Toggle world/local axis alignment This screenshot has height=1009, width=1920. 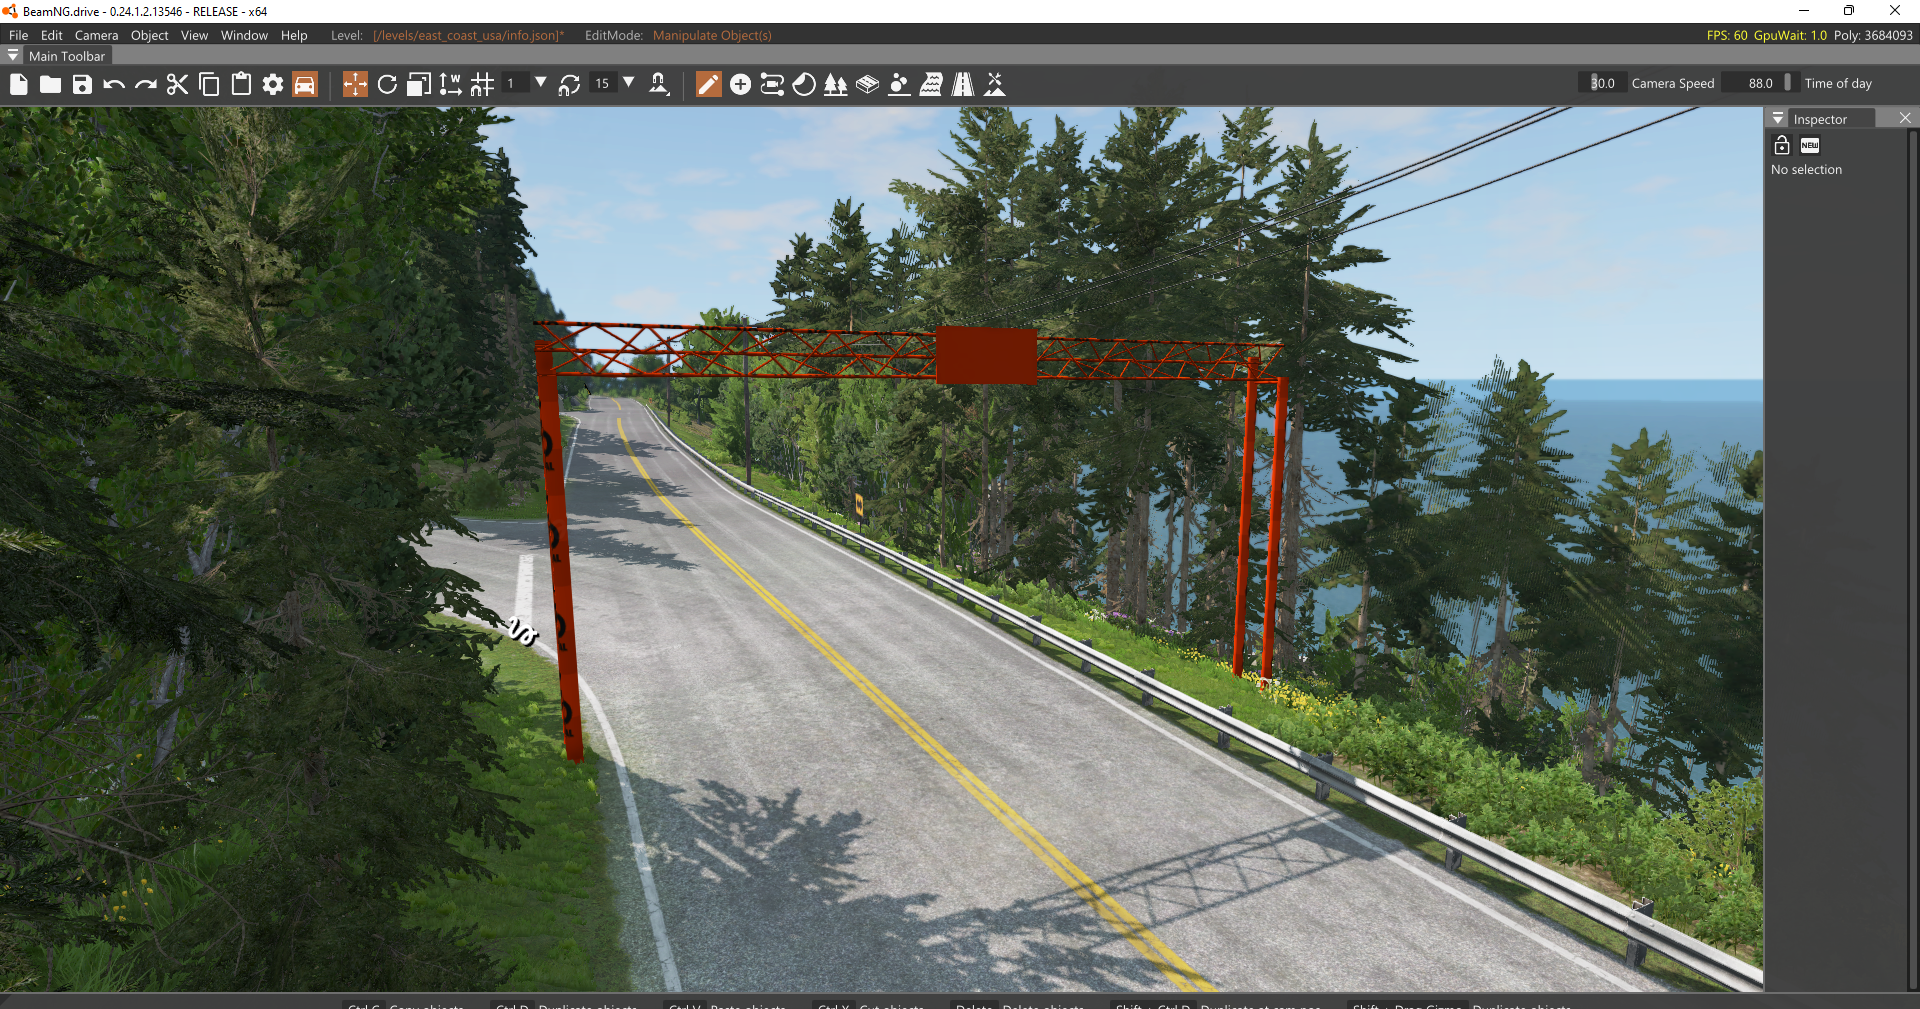pos(451,85)
